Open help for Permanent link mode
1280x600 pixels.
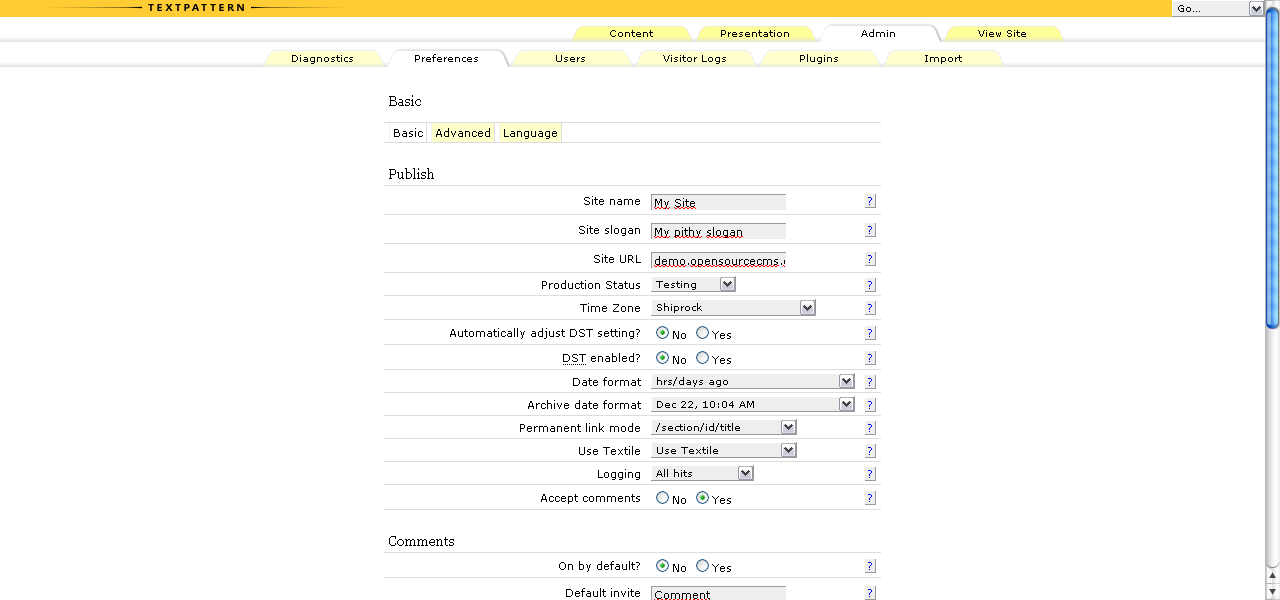click(x=870, y=428)
